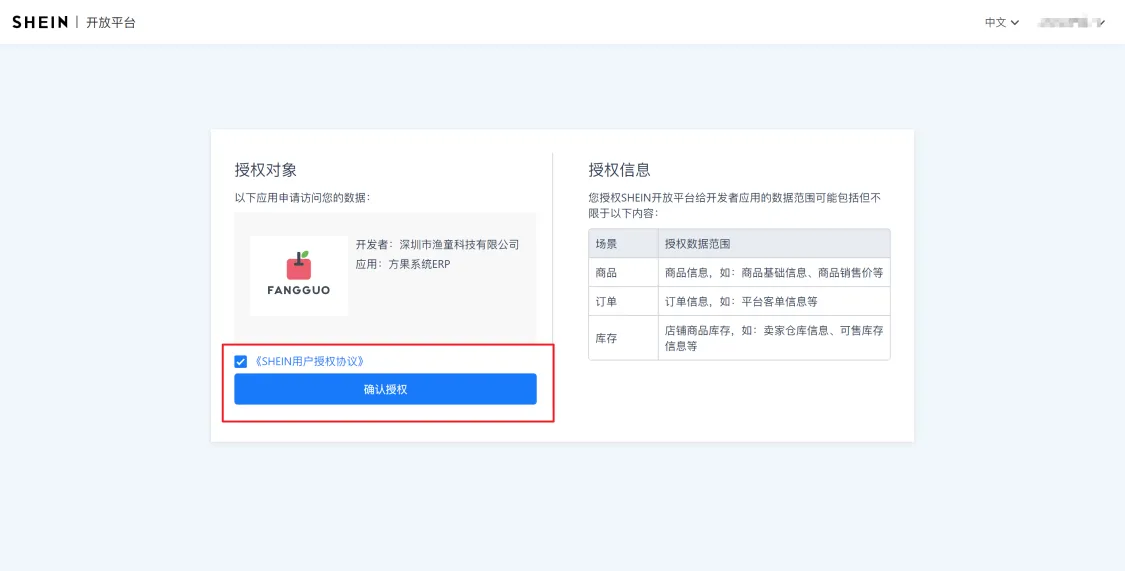This screenshot has height=571, width=1125.
Task: Click the SHEIN logo in header
Action: tap(40, 22)
